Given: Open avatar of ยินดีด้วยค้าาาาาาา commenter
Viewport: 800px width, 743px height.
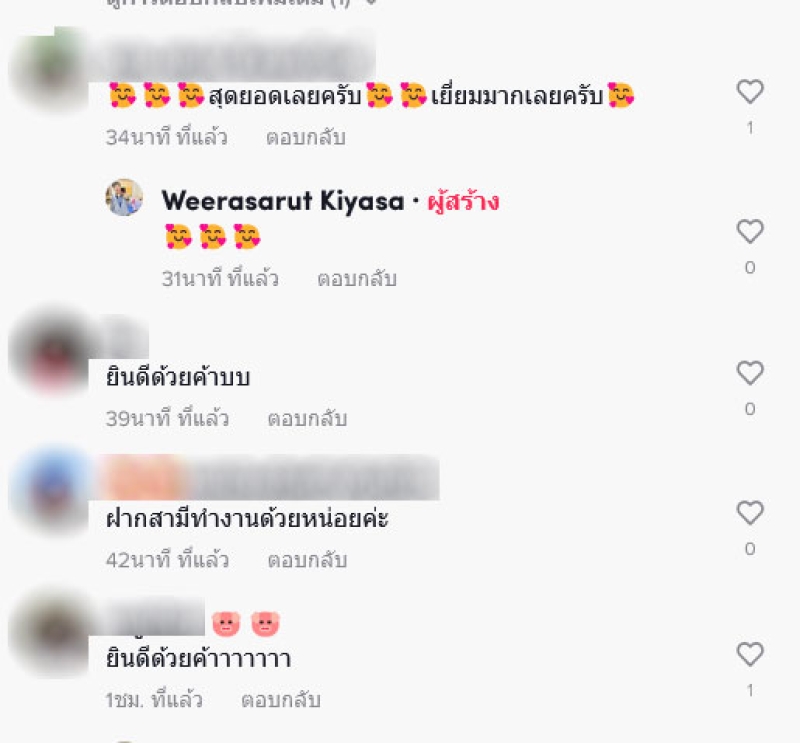Looking at the screenshot, I should (x=50, y=632).
